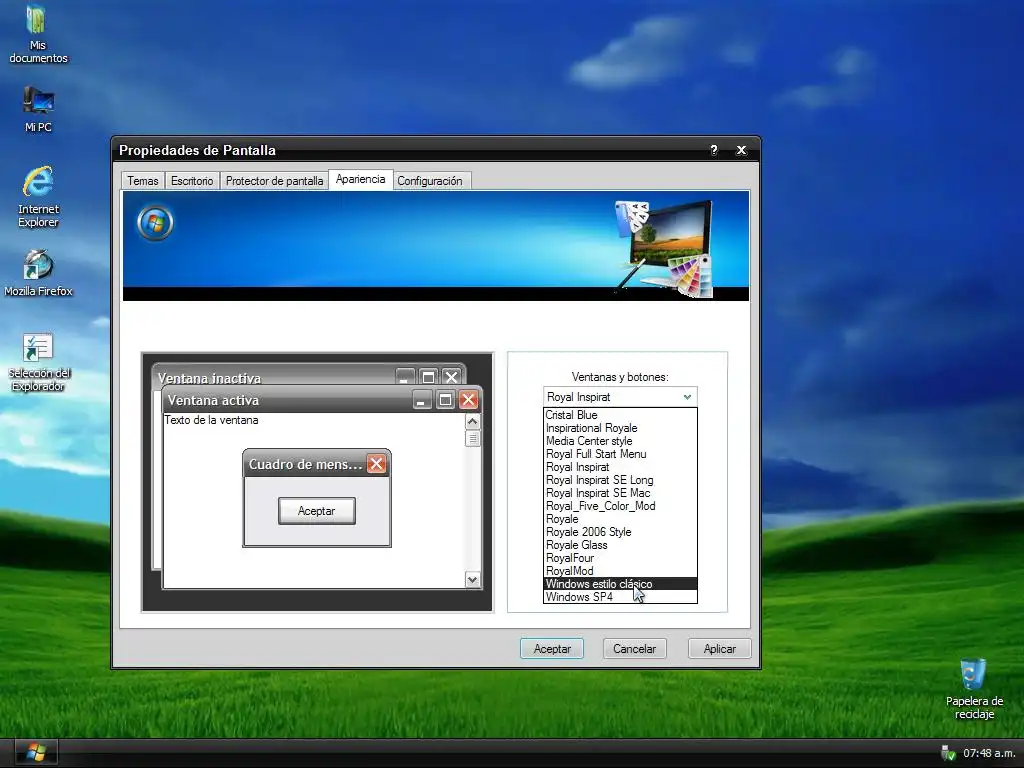Pick Royal_Five_Color_Mod option
1024x768 pixels.
tap(620, 506)
